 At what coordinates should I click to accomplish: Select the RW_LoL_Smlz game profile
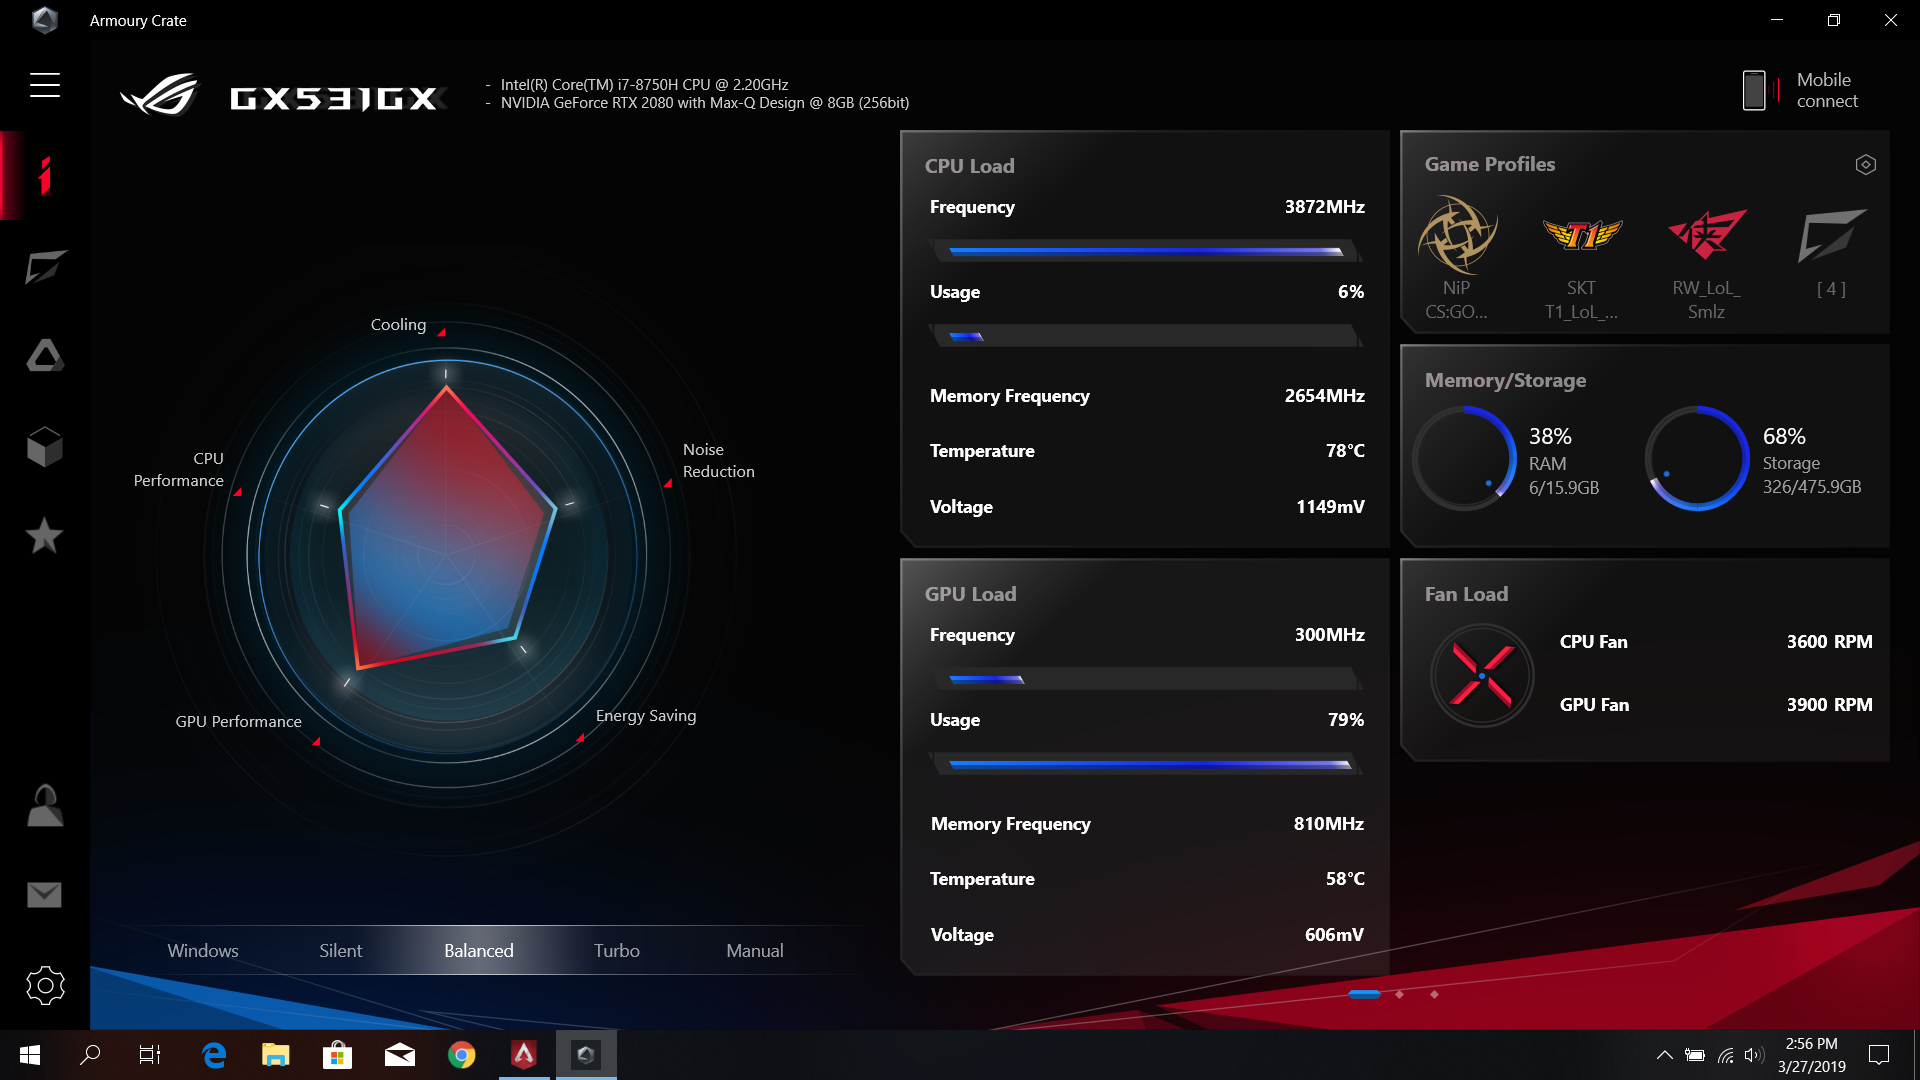1706,265
